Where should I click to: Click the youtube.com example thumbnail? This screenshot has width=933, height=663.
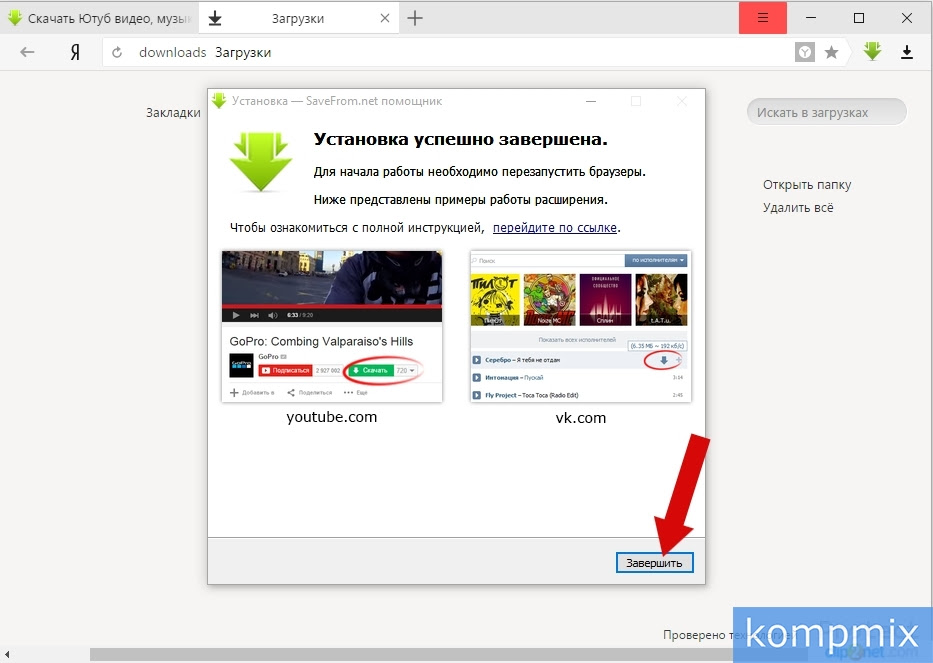coord(332,326)
